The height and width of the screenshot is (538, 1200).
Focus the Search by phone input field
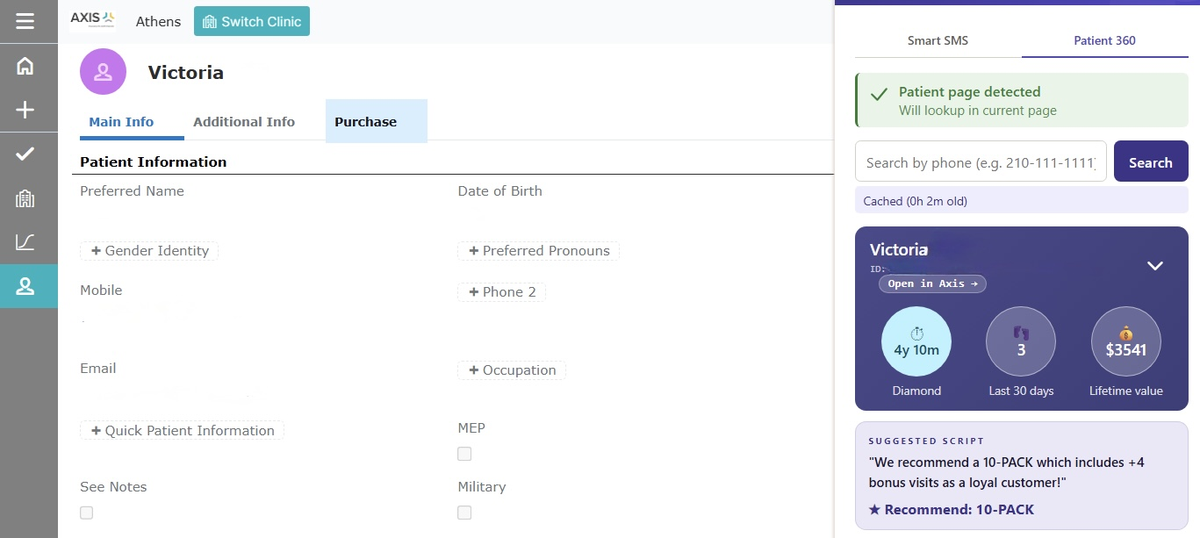point(980,162)
